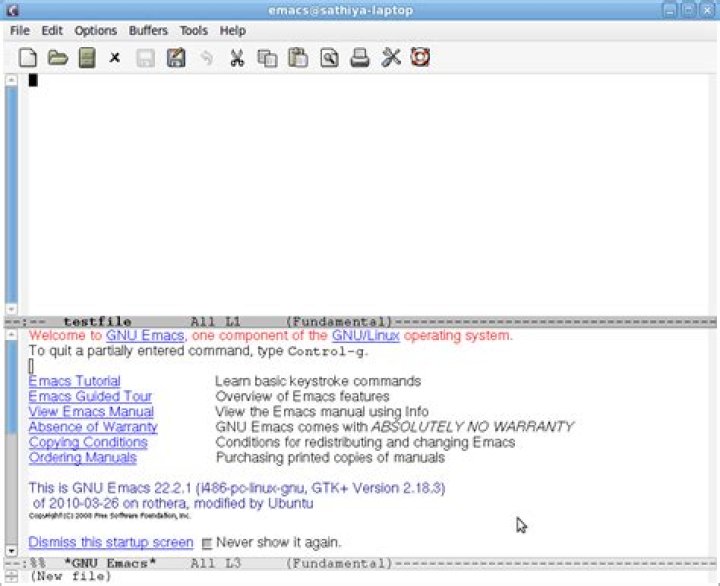Open Preferences with the tools icon
Image resolution: width=720 pixels, height=586 pixels.
tap(391, 58)
